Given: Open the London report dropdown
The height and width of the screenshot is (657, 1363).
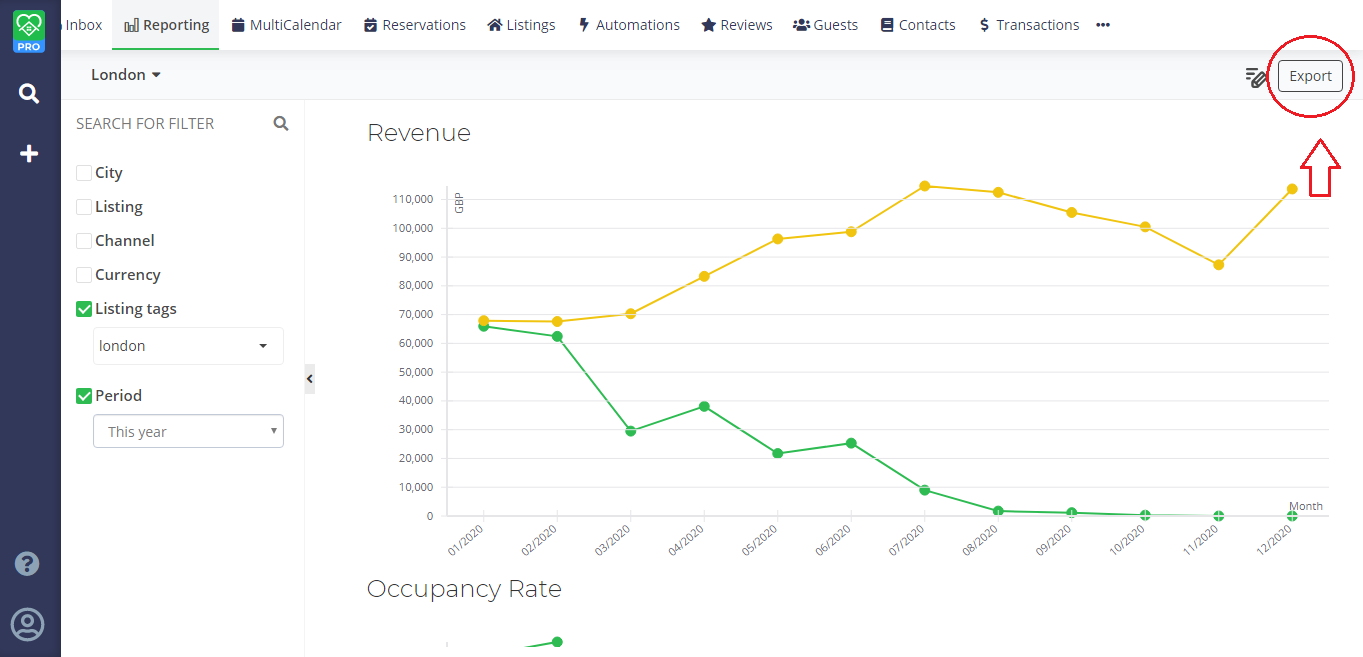Looking at the screenshot, I should [126, 75].
